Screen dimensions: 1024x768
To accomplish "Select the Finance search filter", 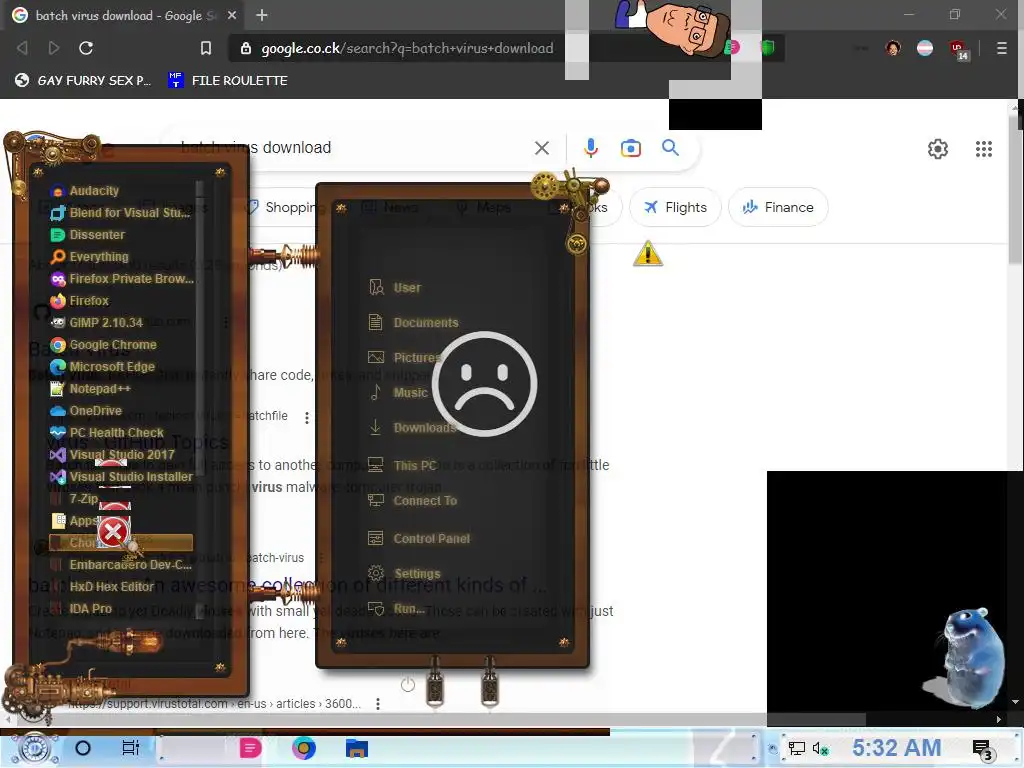I will click(778, 207).
